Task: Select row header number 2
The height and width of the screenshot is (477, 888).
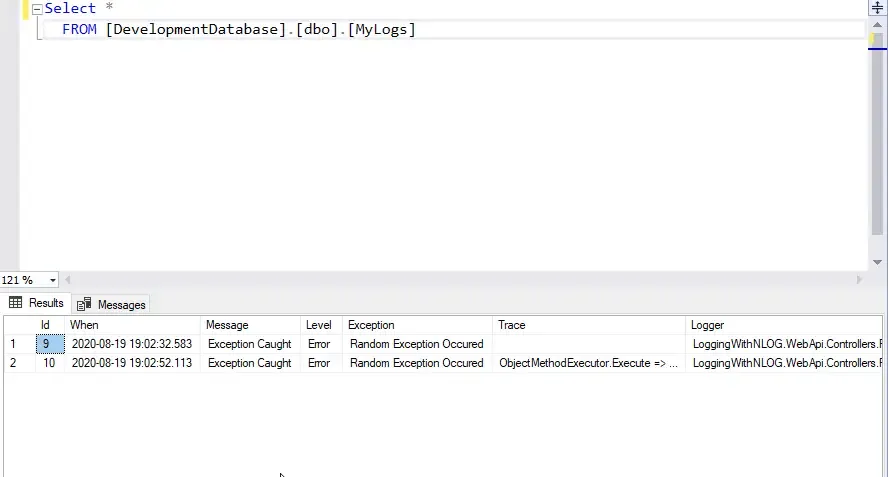Action: click(19, 363)
